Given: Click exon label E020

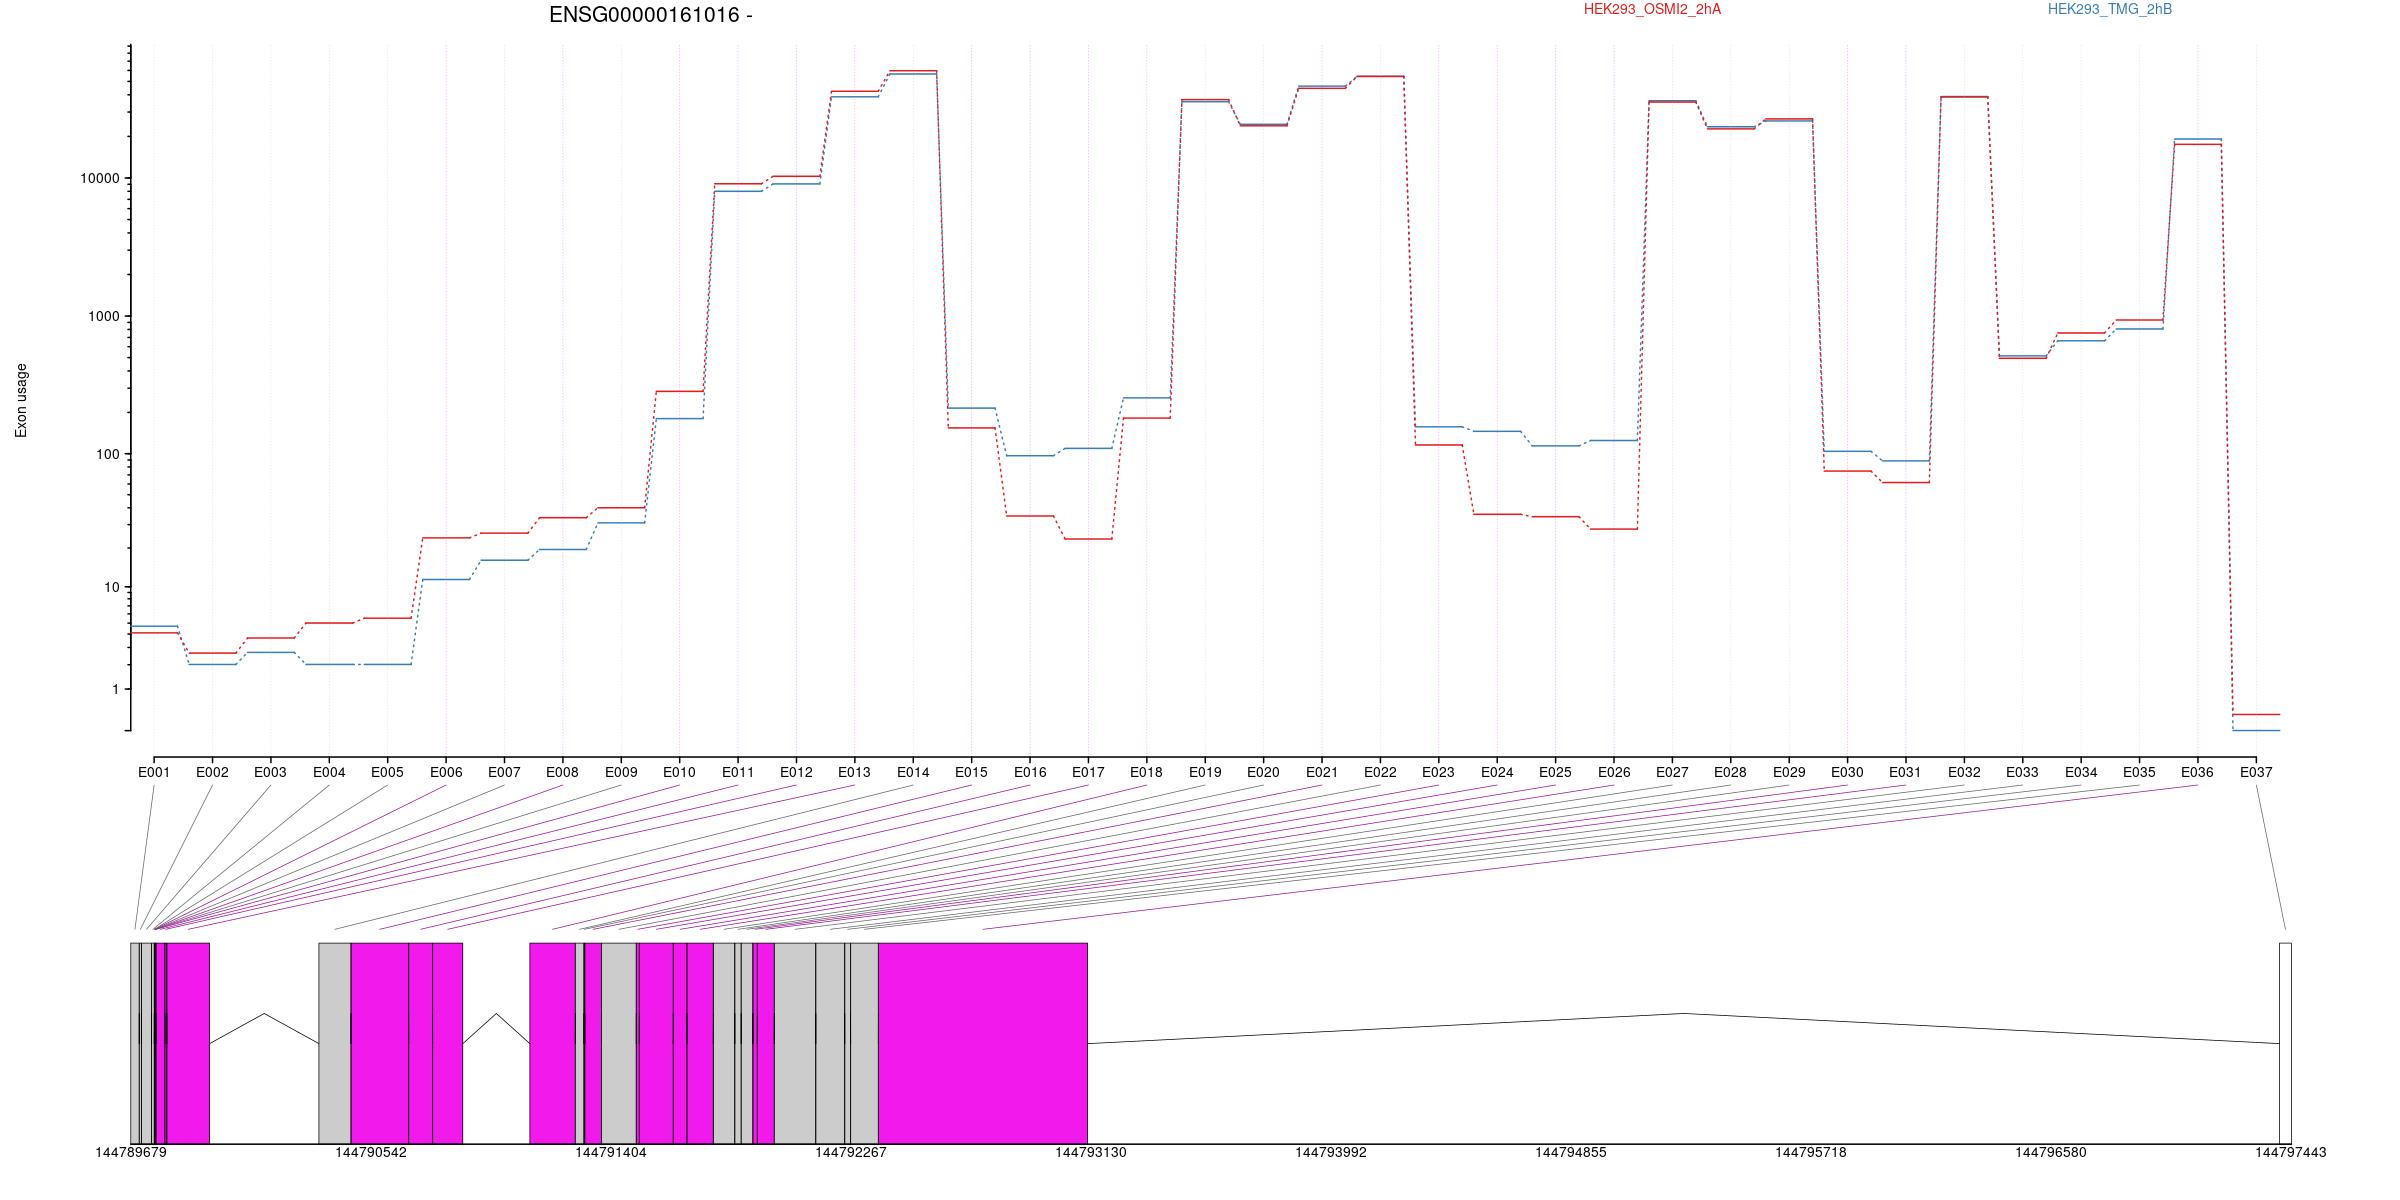Looking at the screenshot, I should coord(1263,772).
